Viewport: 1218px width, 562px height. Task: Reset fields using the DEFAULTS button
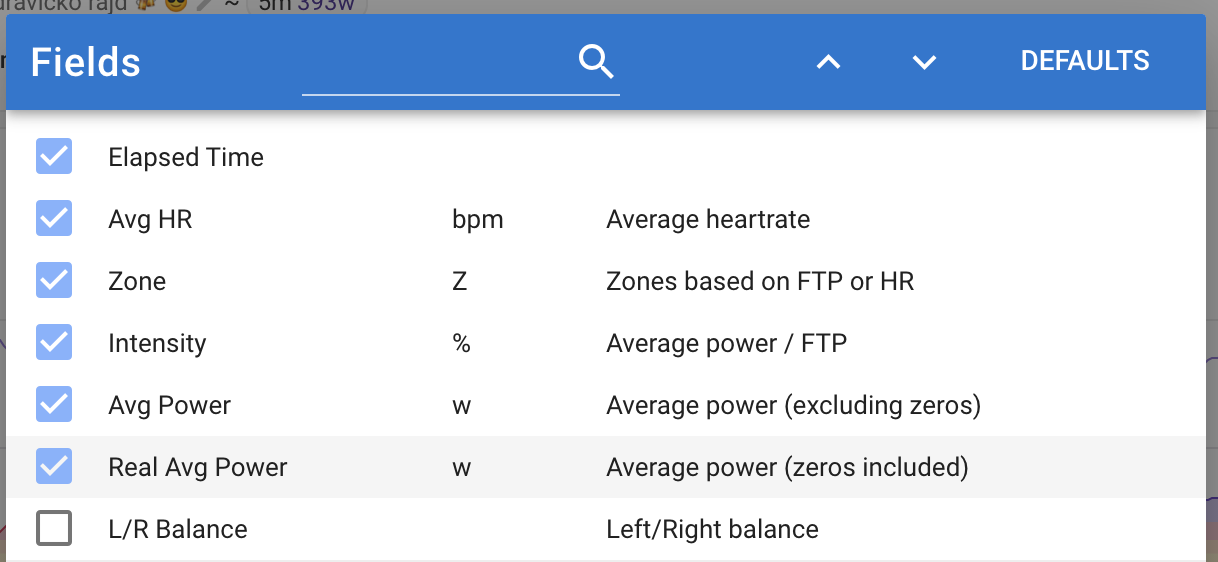[1085, 61]
